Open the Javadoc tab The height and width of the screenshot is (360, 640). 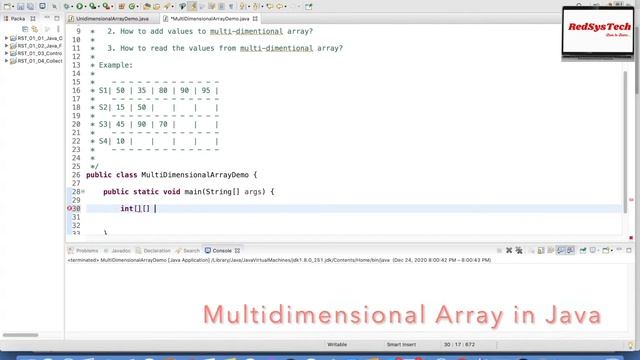pos(117,251)
